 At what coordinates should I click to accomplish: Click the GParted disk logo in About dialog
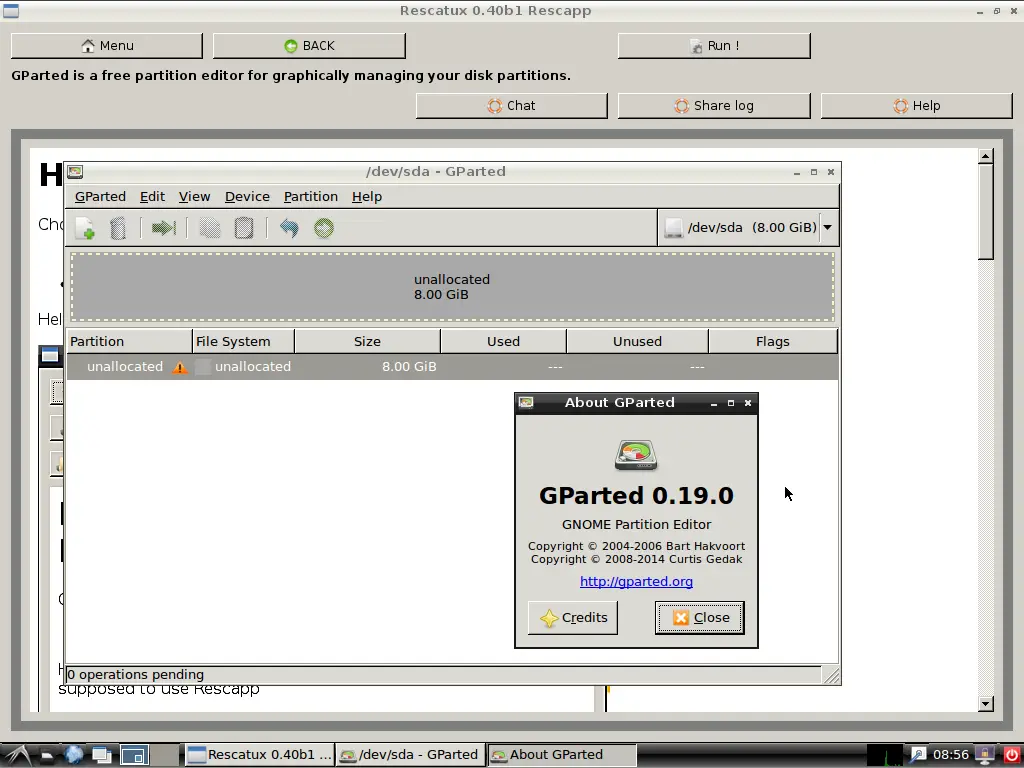[x=636, y=455]
